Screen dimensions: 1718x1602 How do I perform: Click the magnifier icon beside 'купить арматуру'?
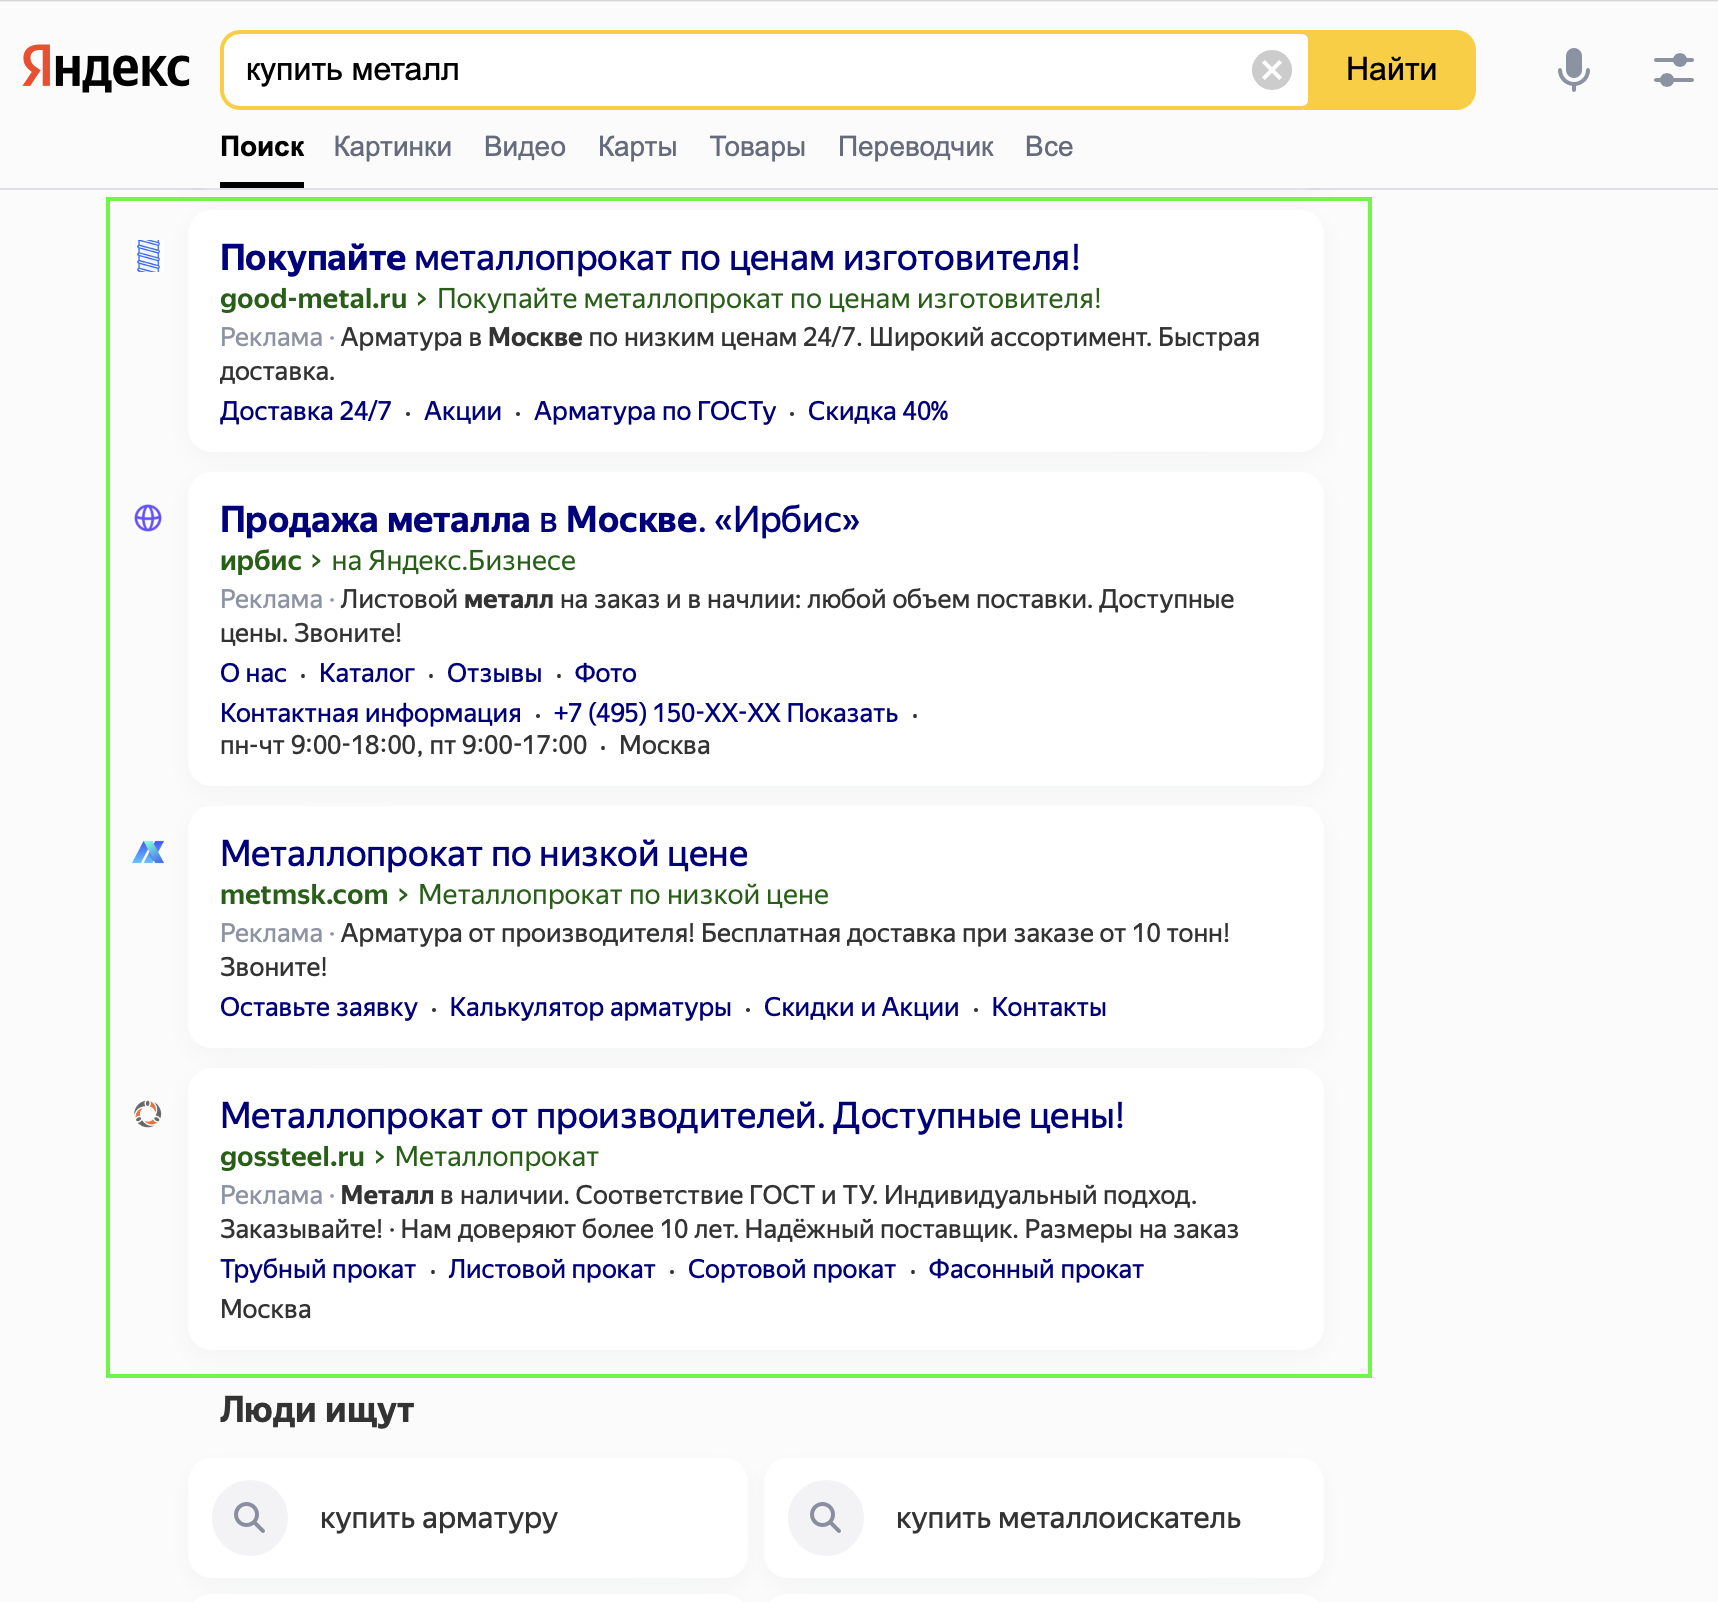(x=248, y=1518)
